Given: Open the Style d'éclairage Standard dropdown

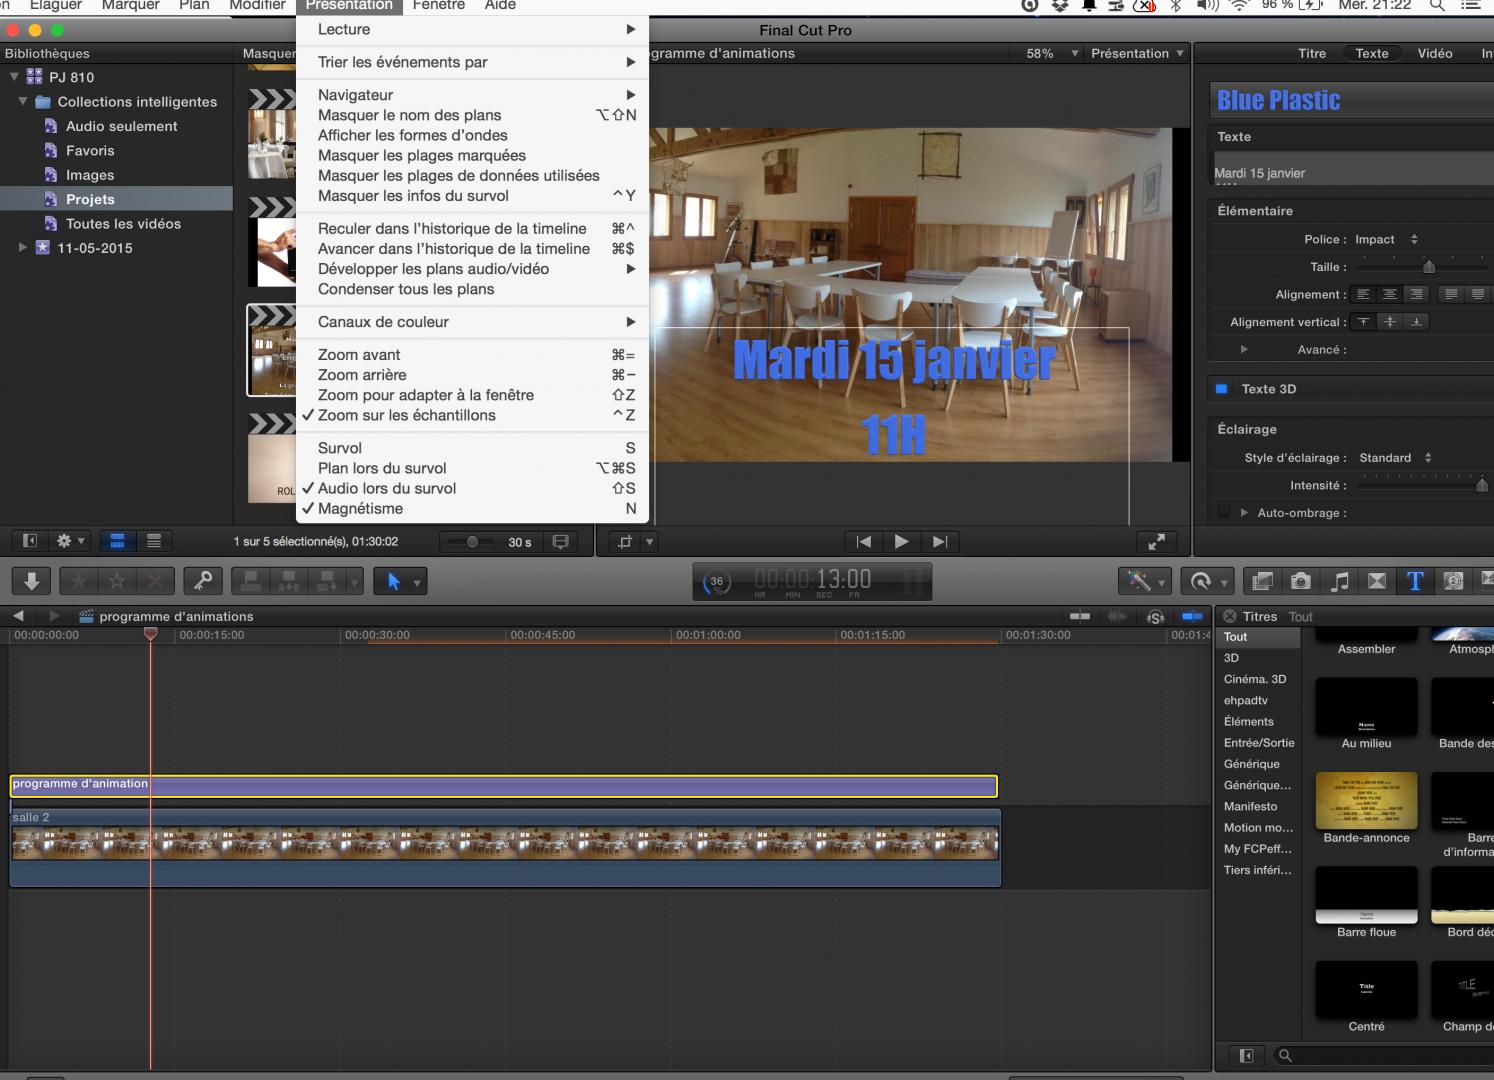Looking at the screenshot, I should point(1395,458).
